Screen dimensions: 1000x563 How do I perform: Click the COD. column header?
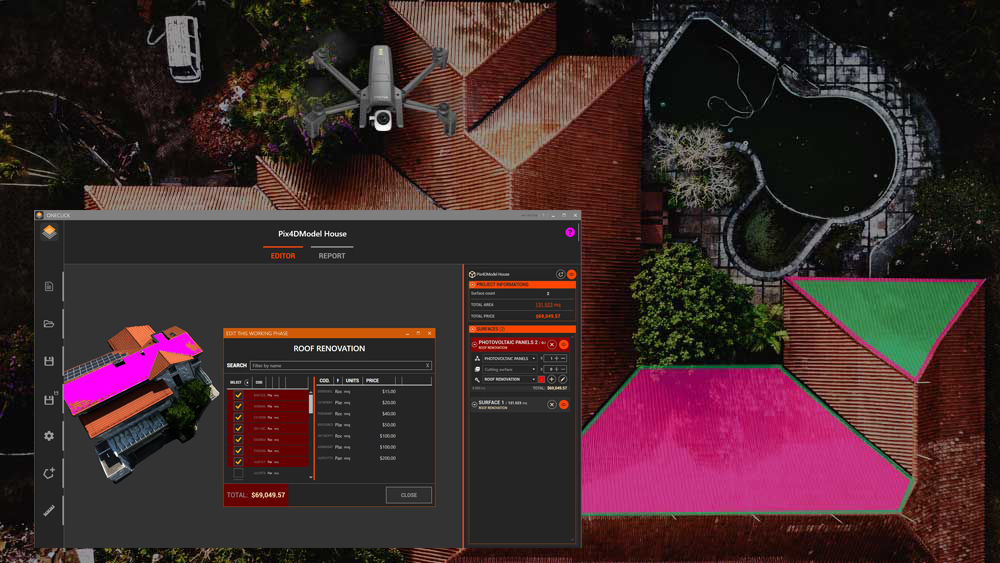coord(325,381)
